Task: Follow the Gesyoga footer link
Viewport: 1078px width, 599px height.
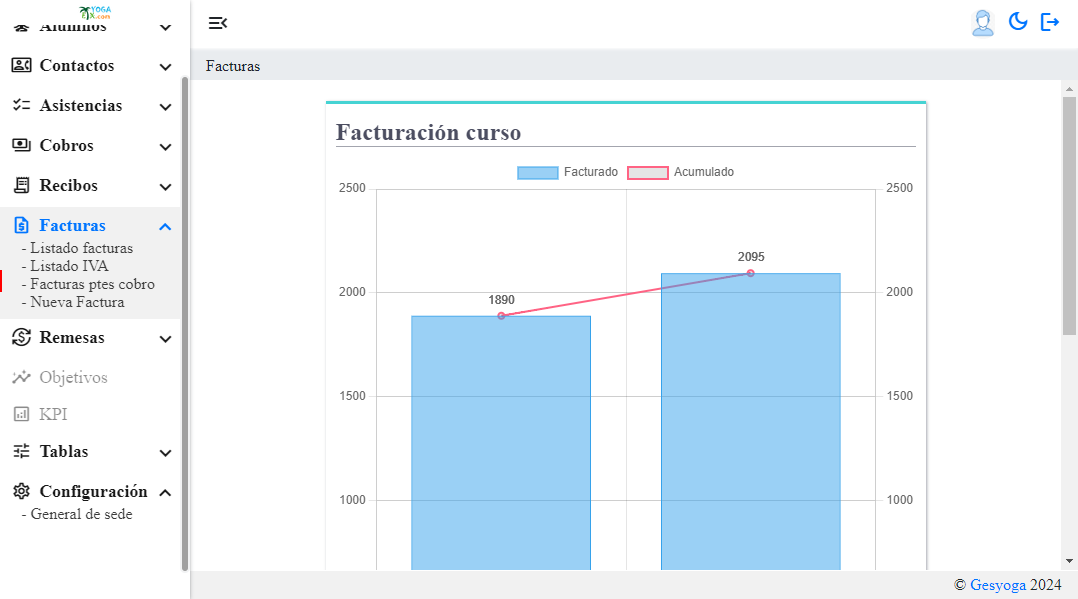Action: click(998, 585)
